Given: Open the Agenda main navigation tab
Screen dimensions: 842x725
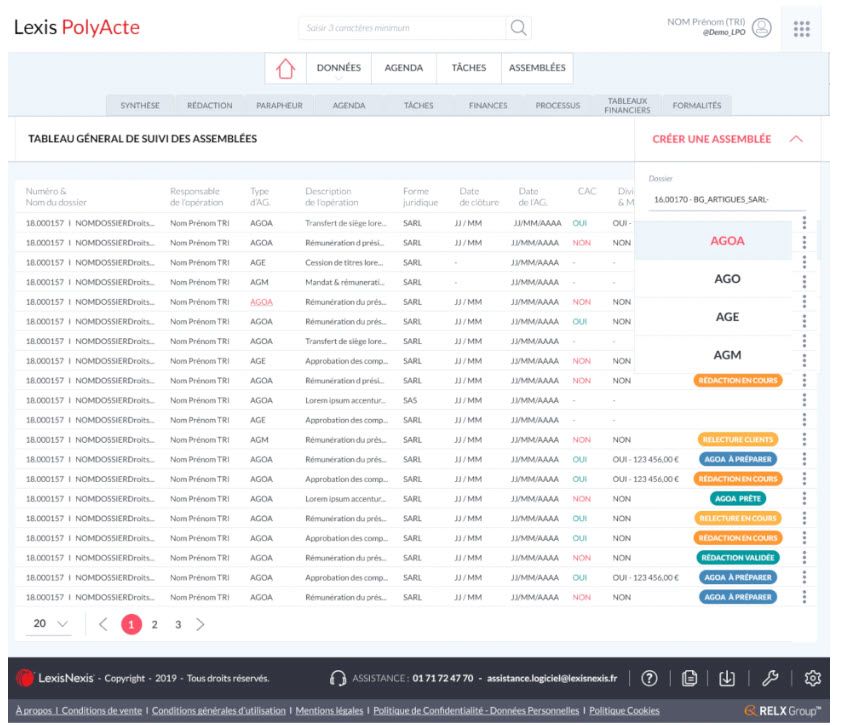Looking at the screenshot, I should 404,68.
